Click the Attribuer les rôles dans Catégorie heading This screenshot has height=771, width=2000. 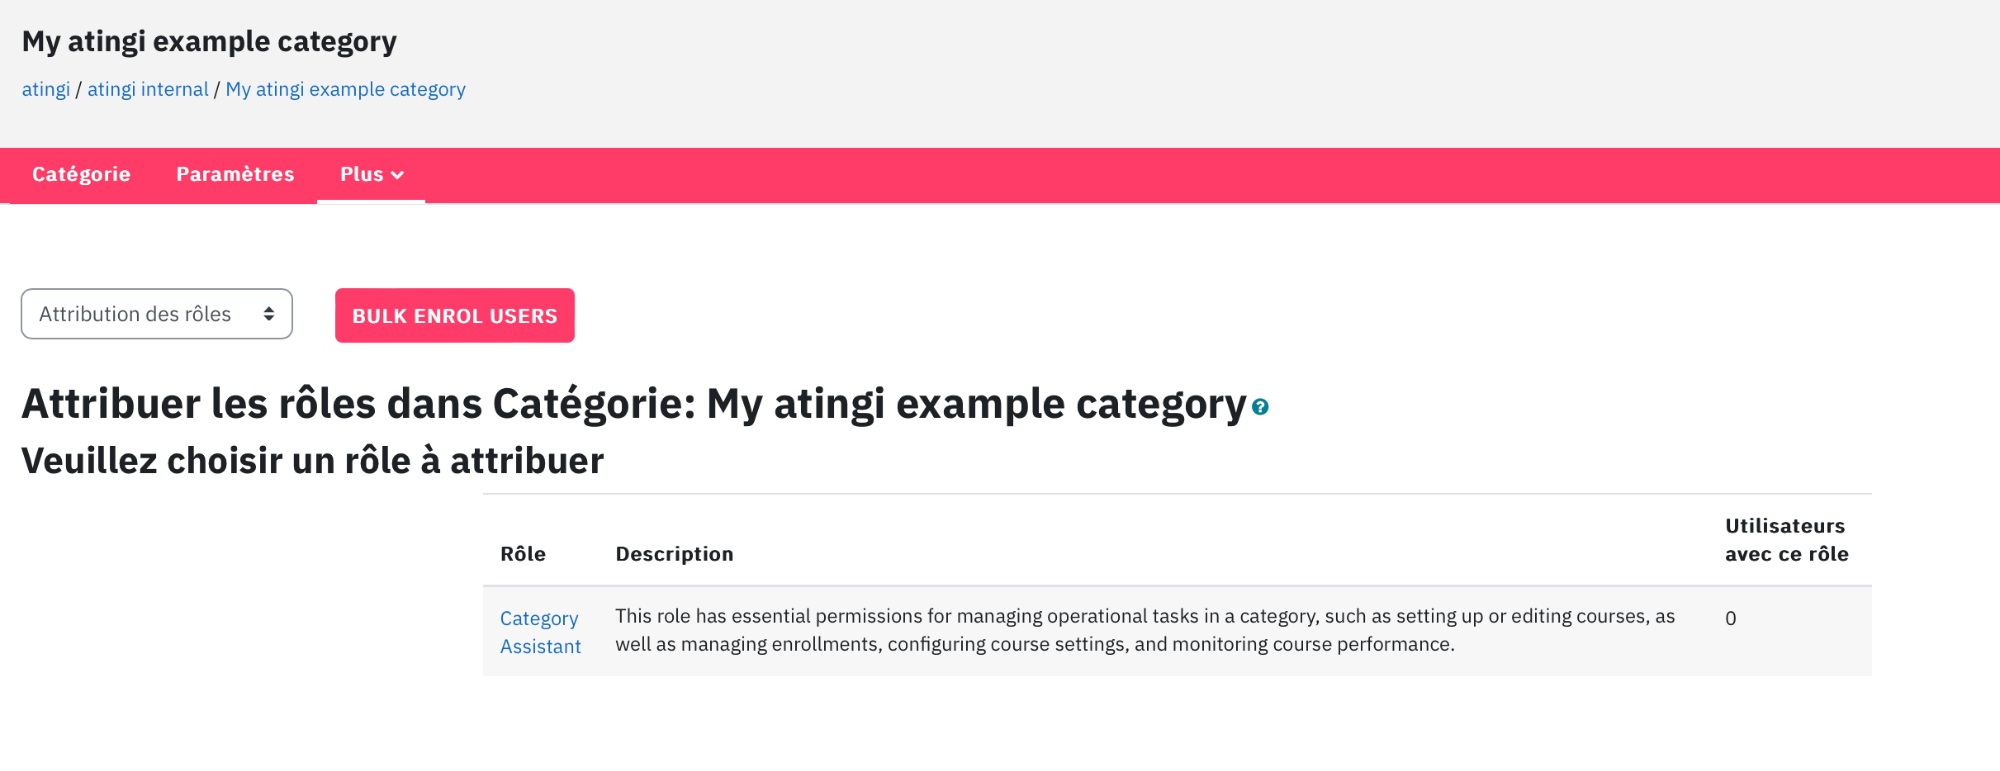click(x=634, y=404)
